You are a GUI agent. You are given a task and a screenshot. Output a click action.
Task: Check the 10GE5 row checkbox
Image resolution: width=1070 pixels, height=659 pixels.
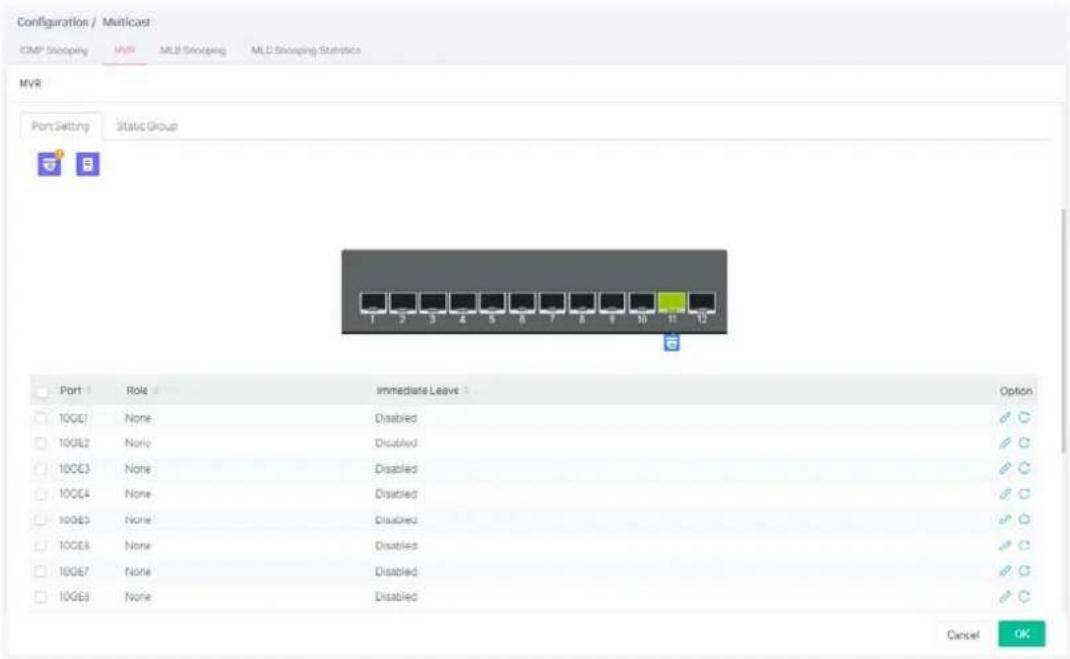41,521
